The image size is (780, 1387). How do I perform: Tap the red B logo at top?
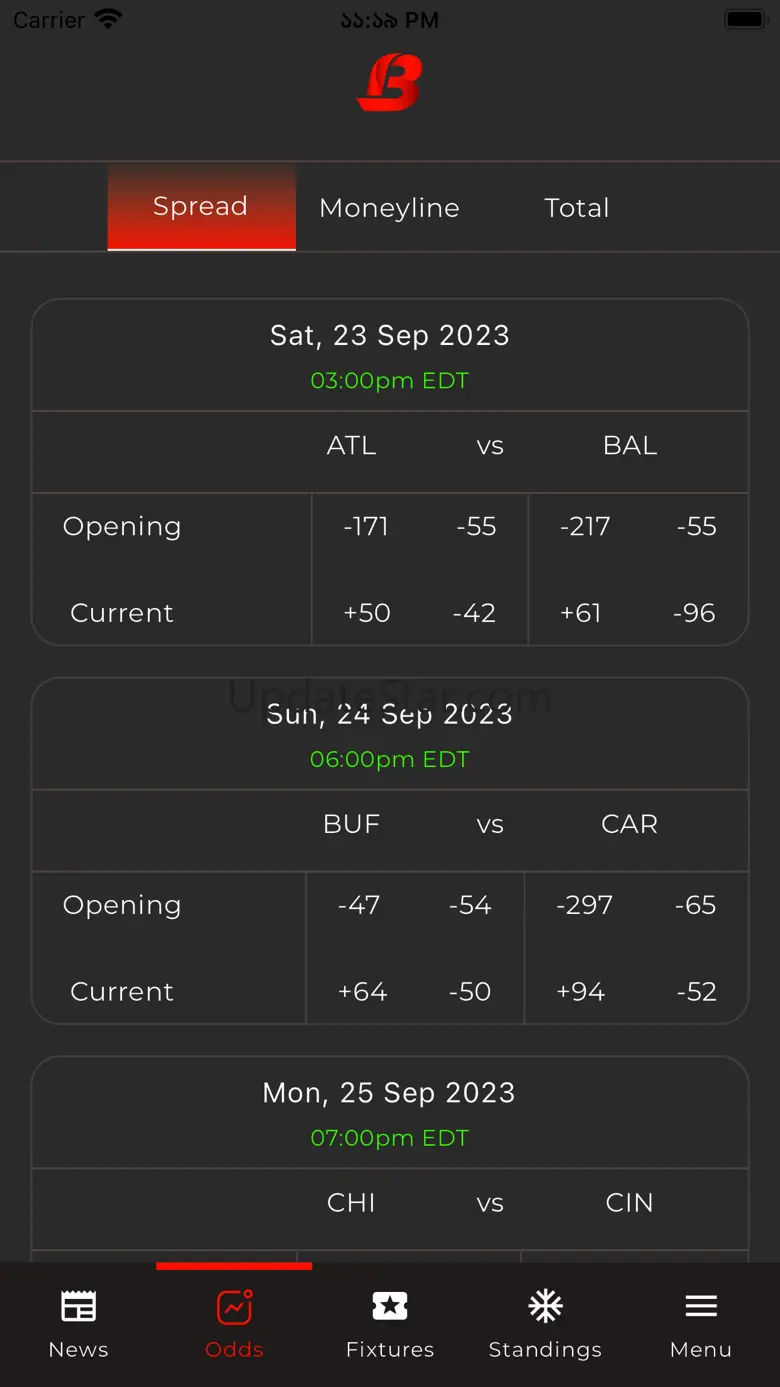pos(390,82)
